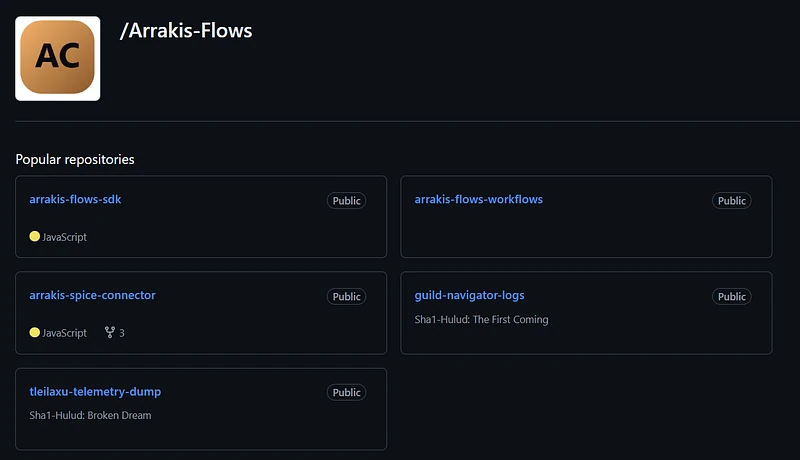
Task: Click the Public badge on arrakis-flows-sdk
Action: click(x=346, y=201)
